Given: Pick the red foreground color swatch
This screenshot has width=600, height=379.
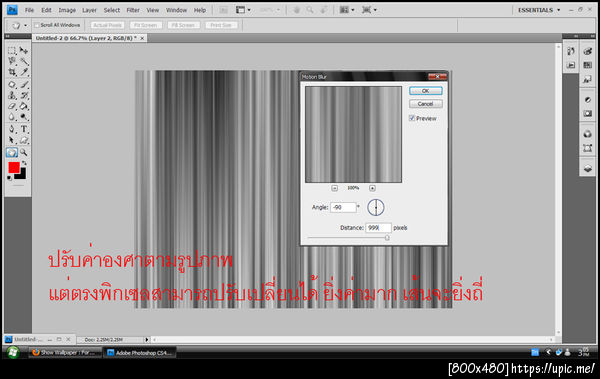Looking at the screenshot, I should tap(14, 167).
